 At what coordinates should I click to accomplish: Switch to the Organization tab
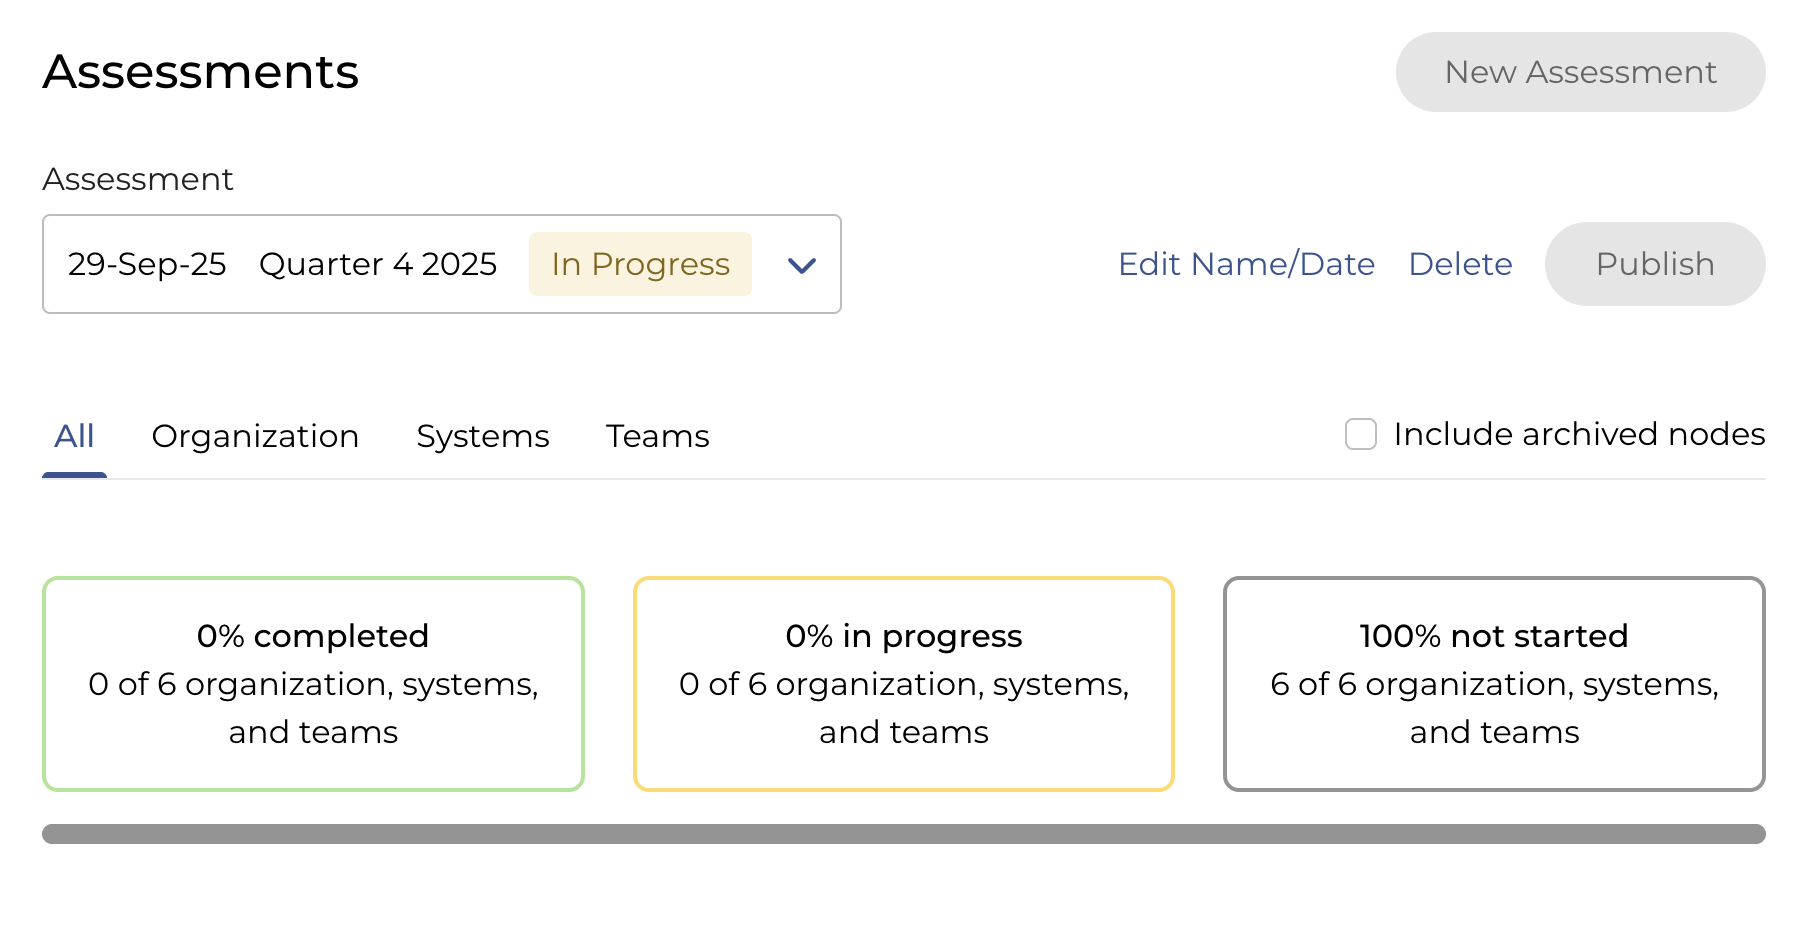point(255,436)
